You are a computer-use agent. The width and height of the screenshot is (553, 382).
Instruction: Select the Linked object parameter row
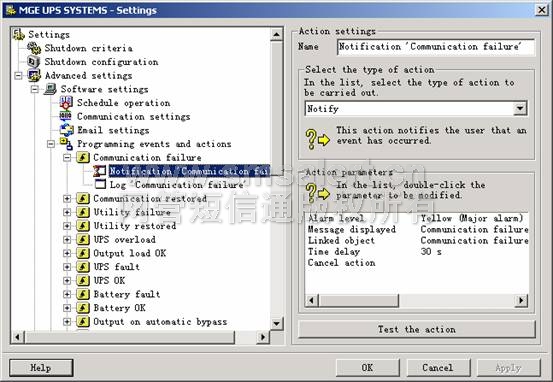tap(417, 241)
